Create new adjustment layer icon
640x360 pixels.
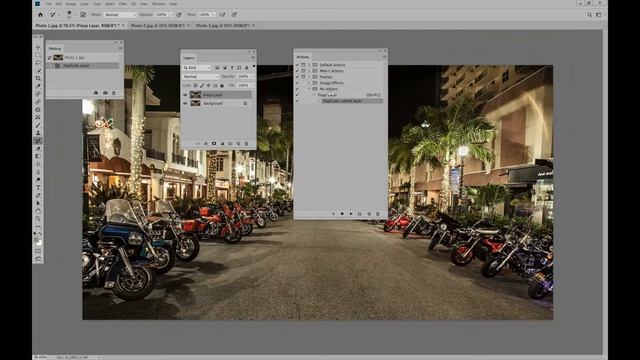point(222,144)
